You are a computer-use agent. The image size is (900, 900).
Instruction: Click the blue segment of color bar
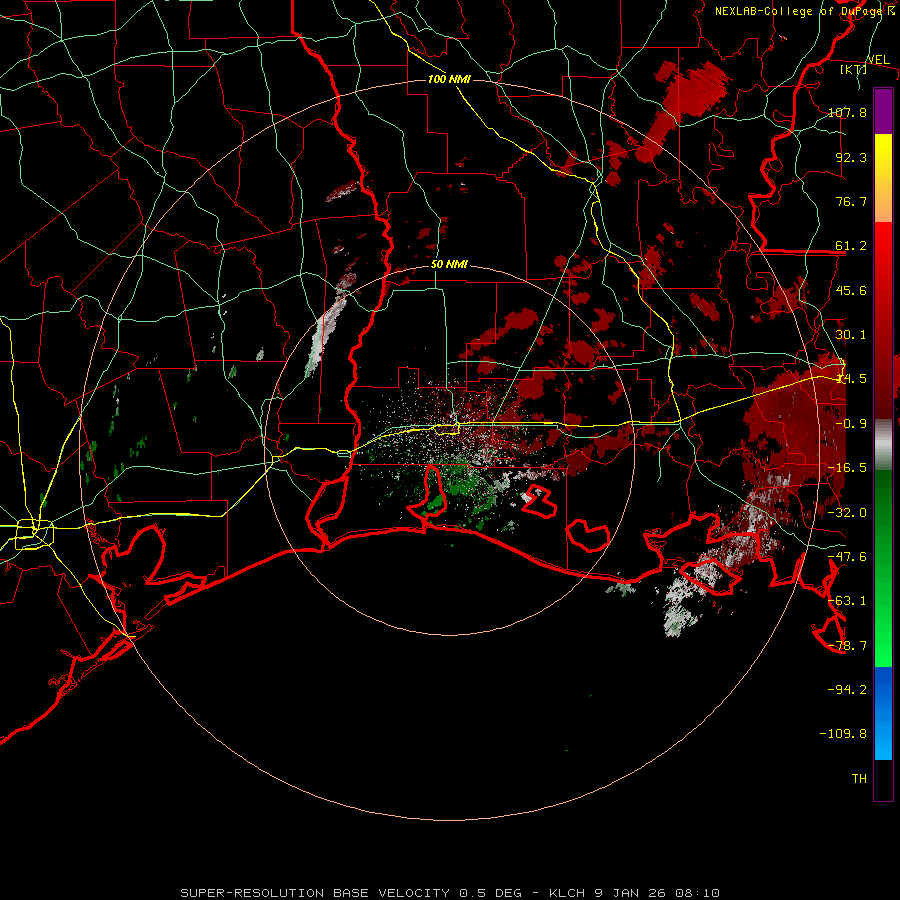(883, 713)
